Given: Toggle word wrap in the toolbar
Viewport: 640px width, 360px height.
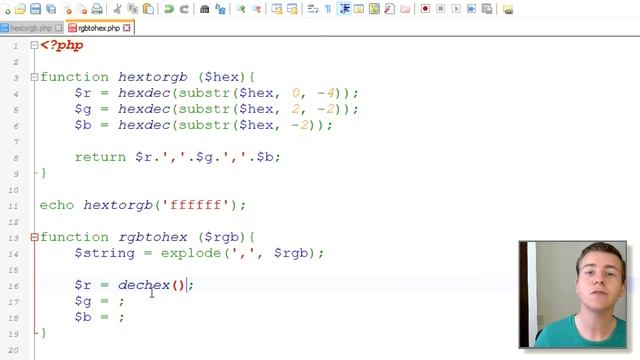Looking at the screenshot, I should [313, 9].
